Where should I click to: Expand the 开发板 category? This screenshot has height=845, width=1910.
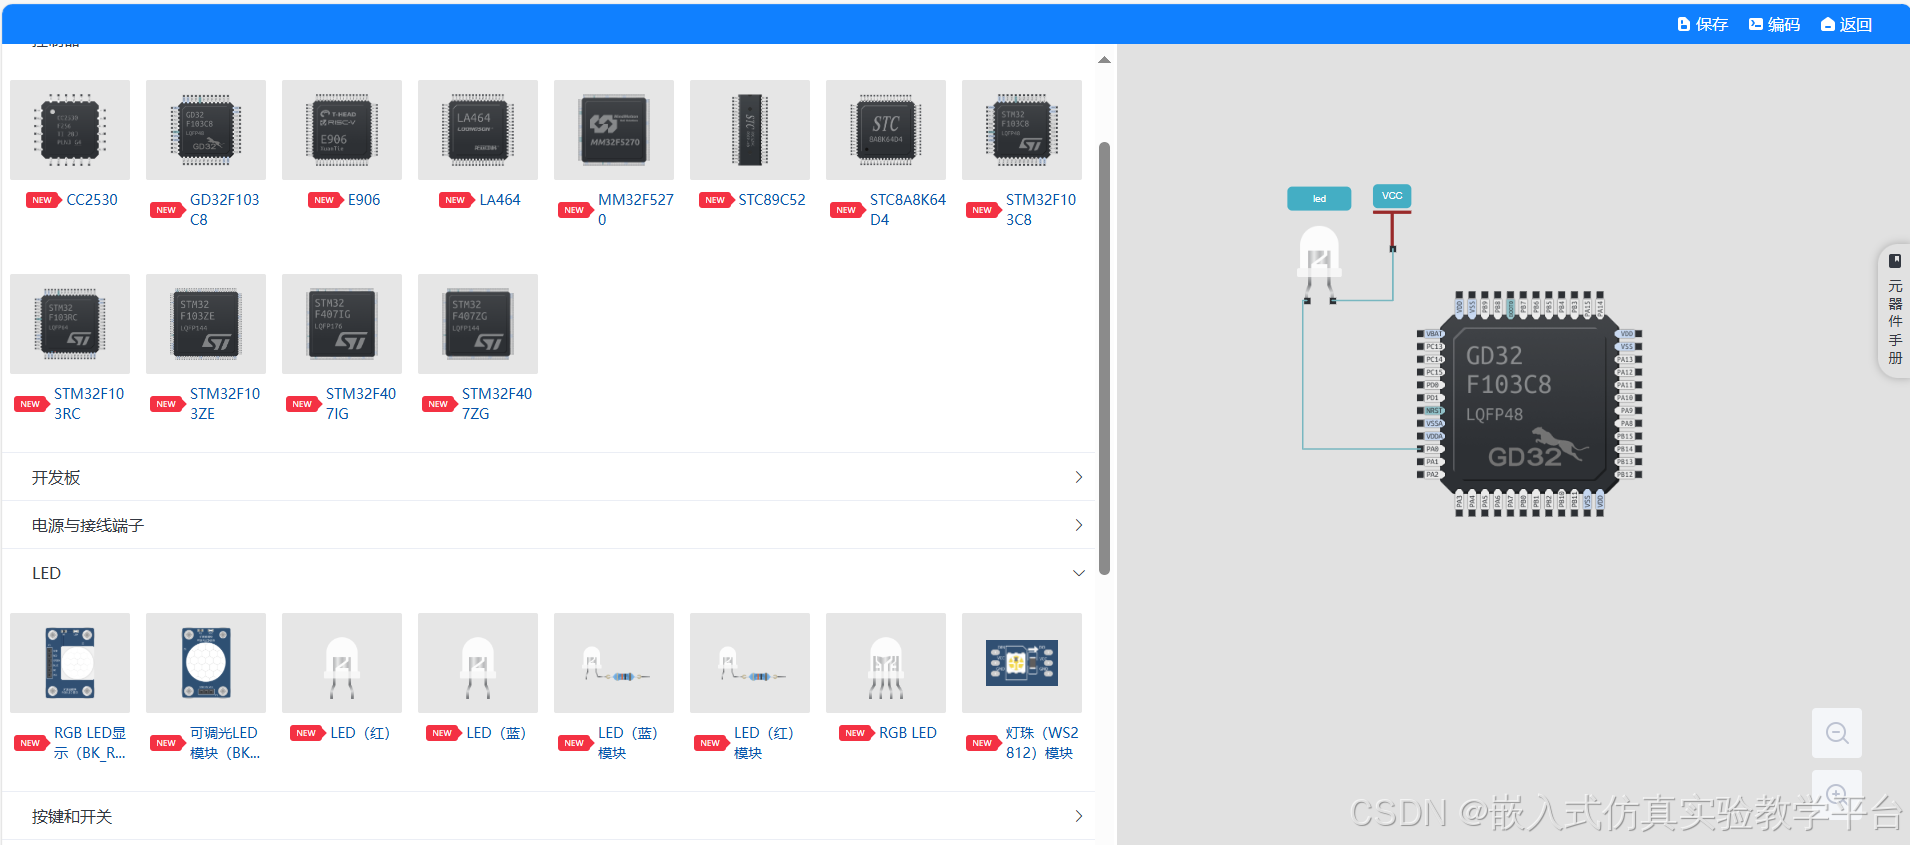click(549, 477)
